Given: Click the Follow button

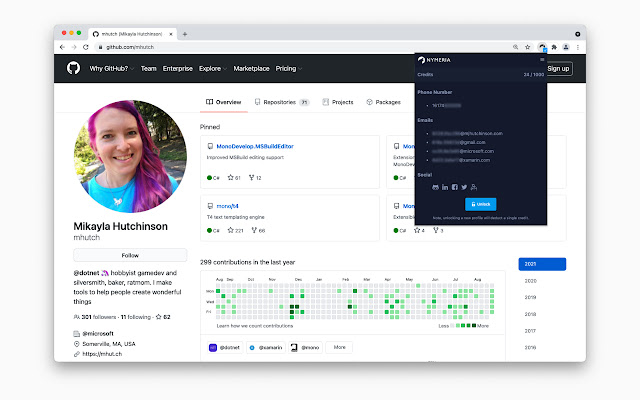Looking at the screenshot, I should (130, 255).
